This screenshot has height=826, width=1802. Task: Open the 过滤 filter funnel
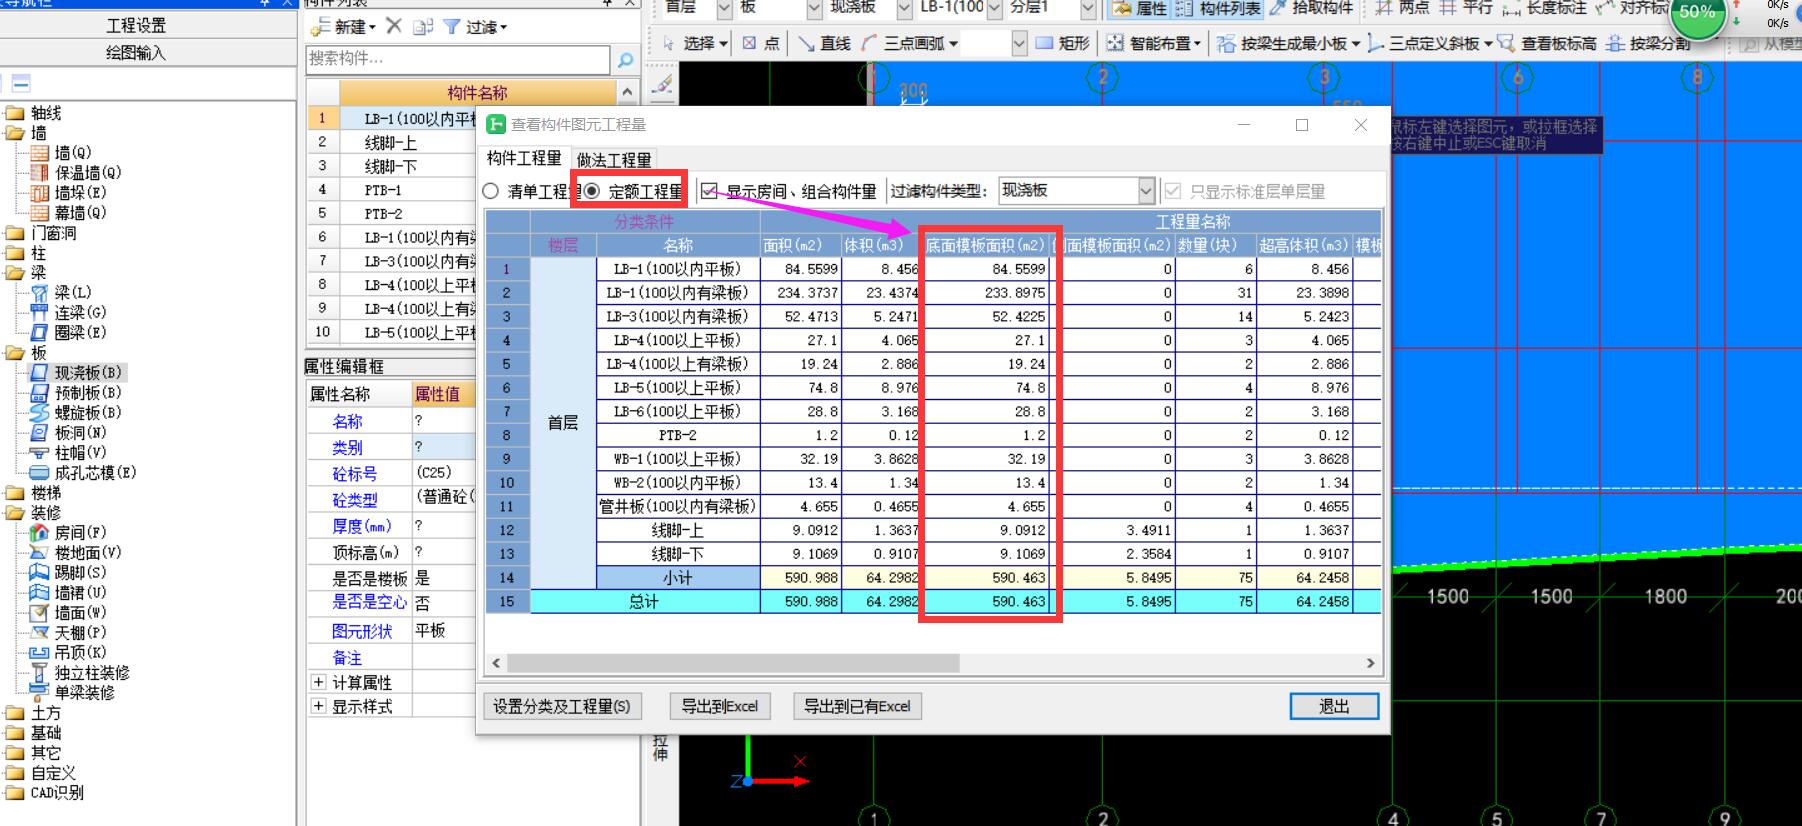click(474, 26)
